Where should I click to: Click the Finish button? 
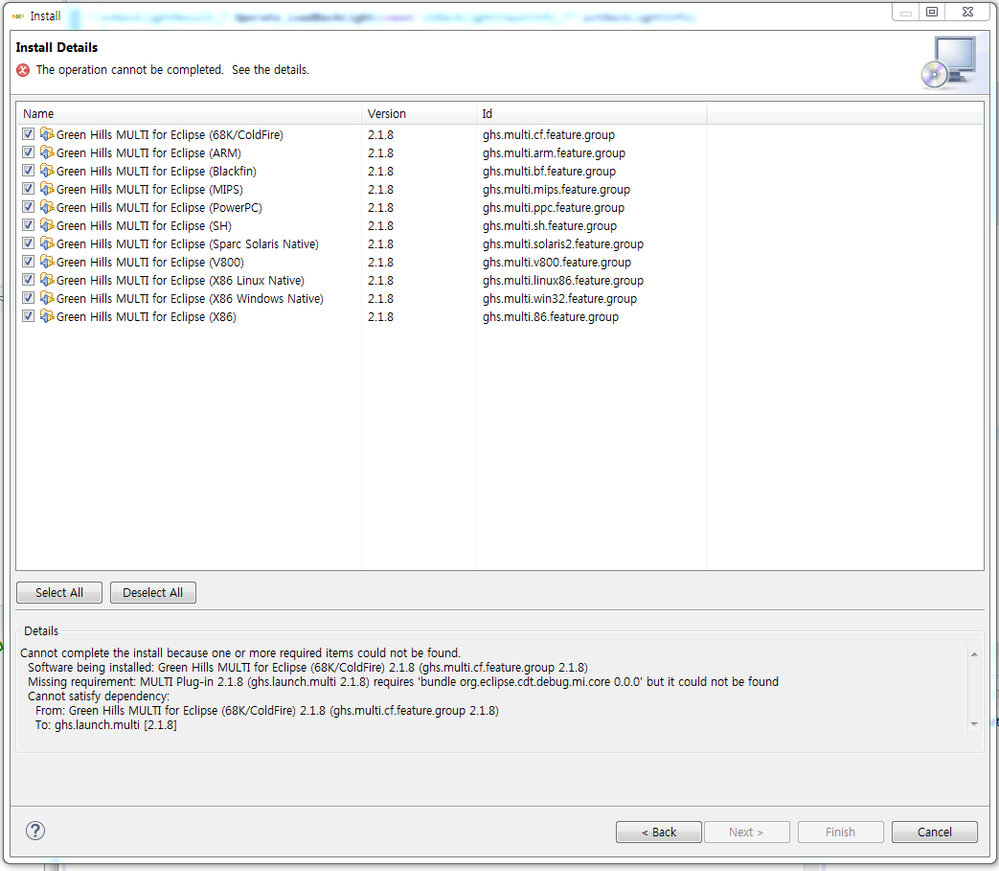tap(840, 832)
